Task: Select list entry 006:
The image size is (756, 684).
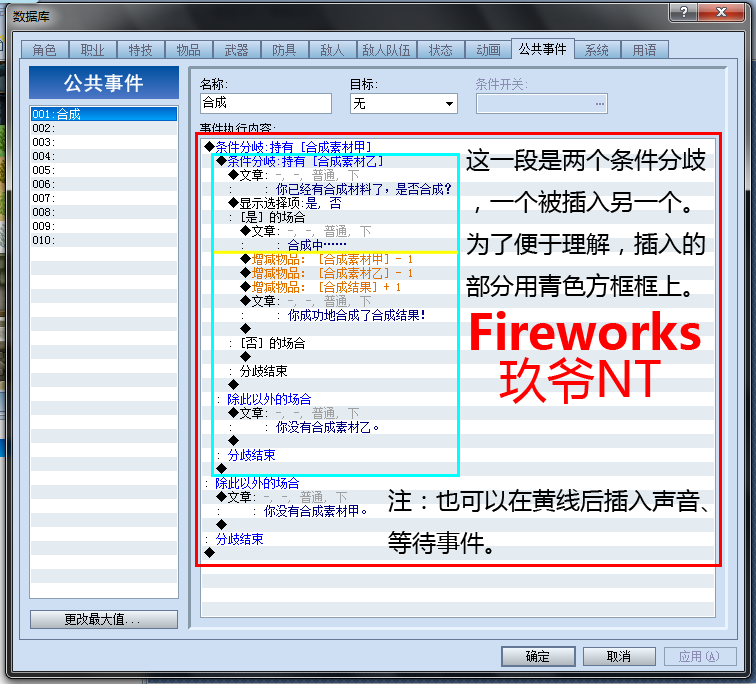Action: 104,184
